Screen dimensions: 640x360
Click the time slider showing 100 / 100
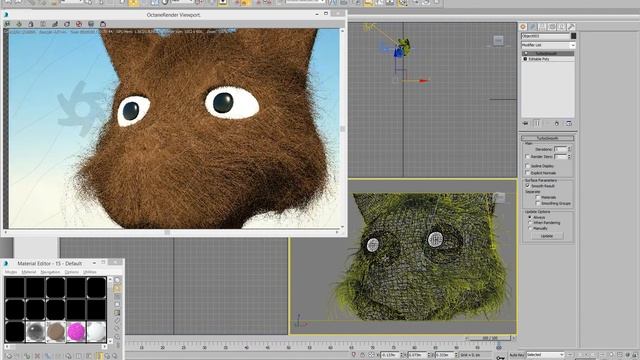tap(490, 338)
